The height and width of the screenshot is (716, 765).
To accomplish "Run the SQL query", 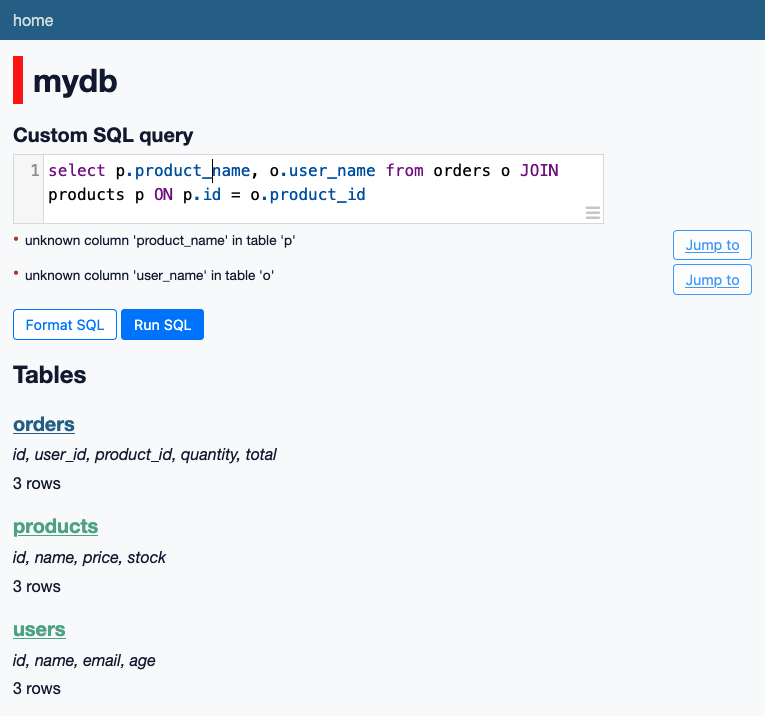I will (x=162, y=325).
